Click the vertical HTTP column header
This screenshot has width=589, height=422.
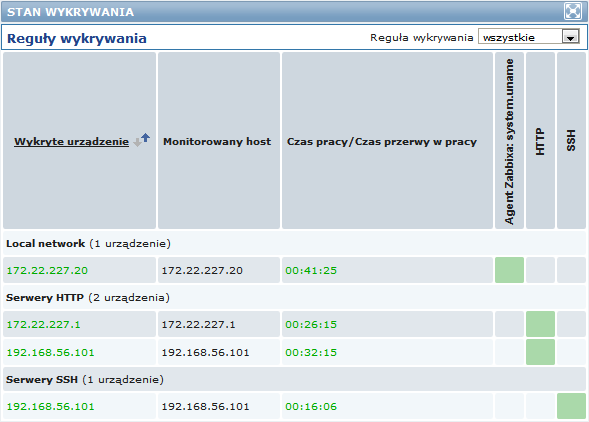(540, 141)
